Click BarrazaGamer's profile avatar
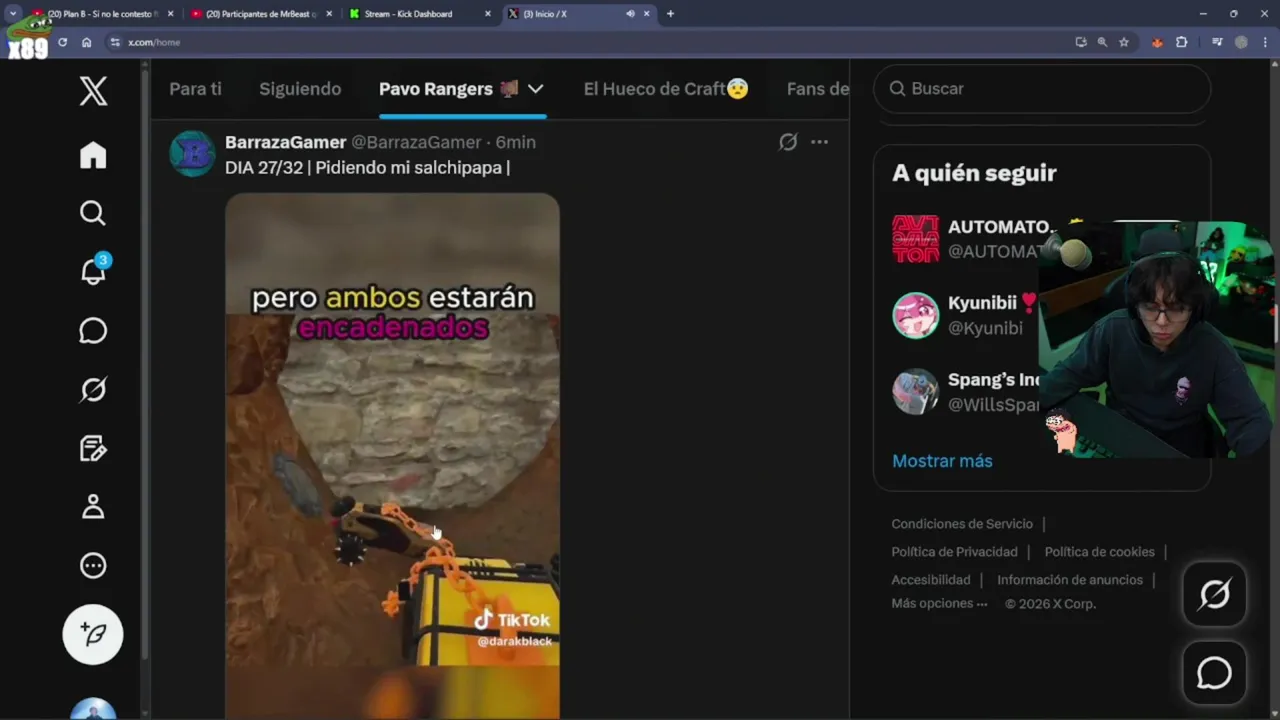Viewport: 1280px width, 720px height. 192,153
